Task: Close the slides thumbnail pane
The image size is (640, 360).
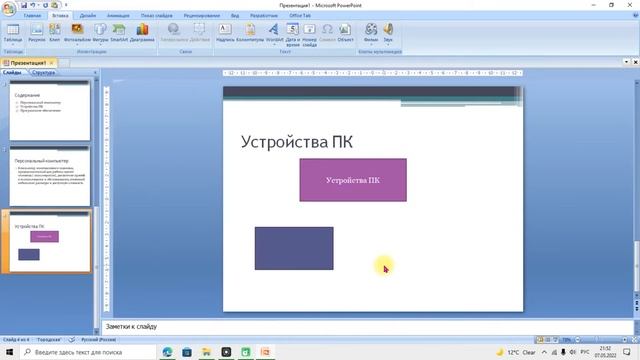Action: 95,73
